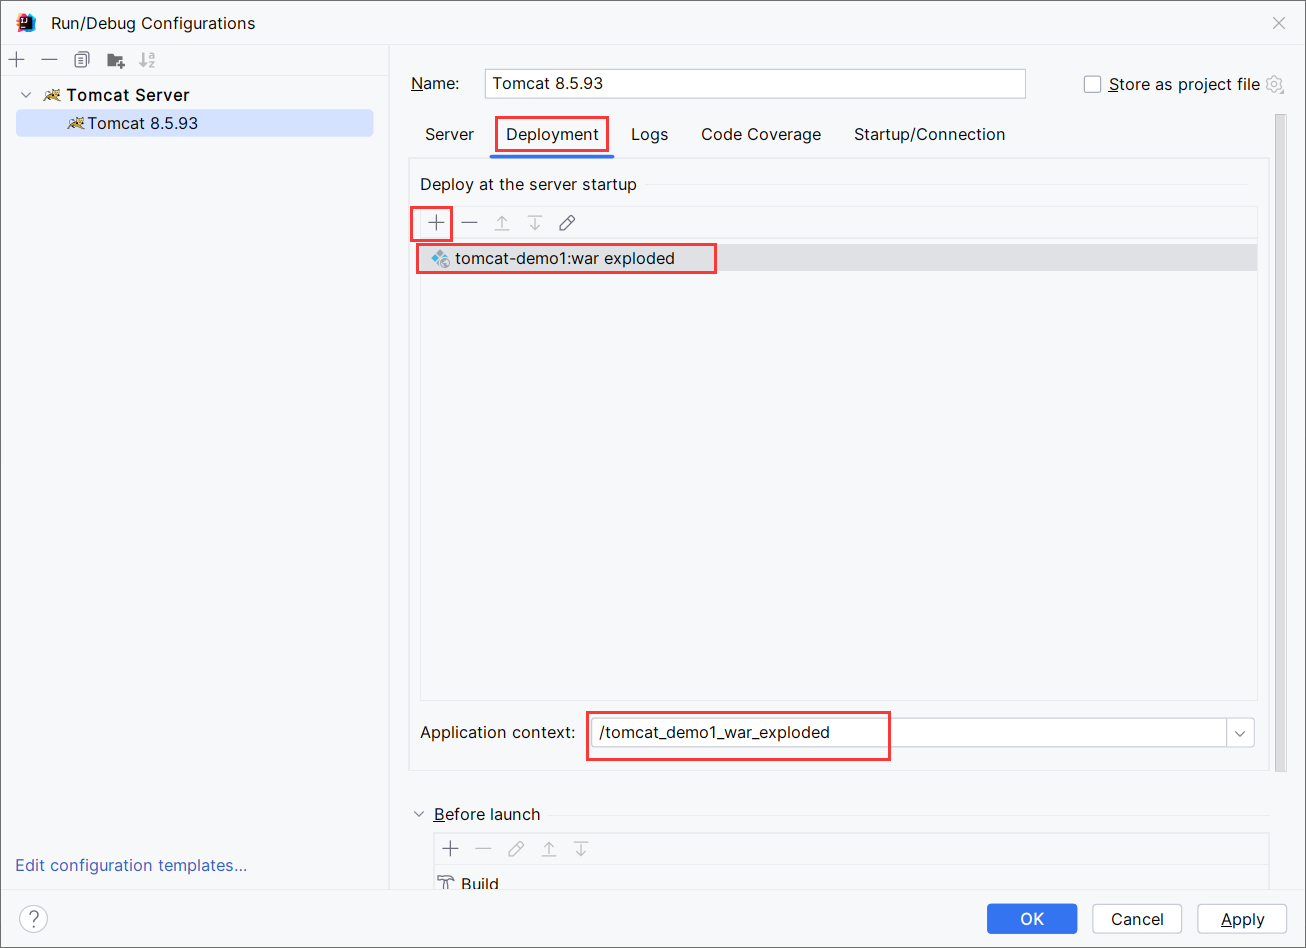Image resolution: width=1306 pixels, height=948 pixels.
Task: Copy the selected configuration
Action: tap(82, 60)
